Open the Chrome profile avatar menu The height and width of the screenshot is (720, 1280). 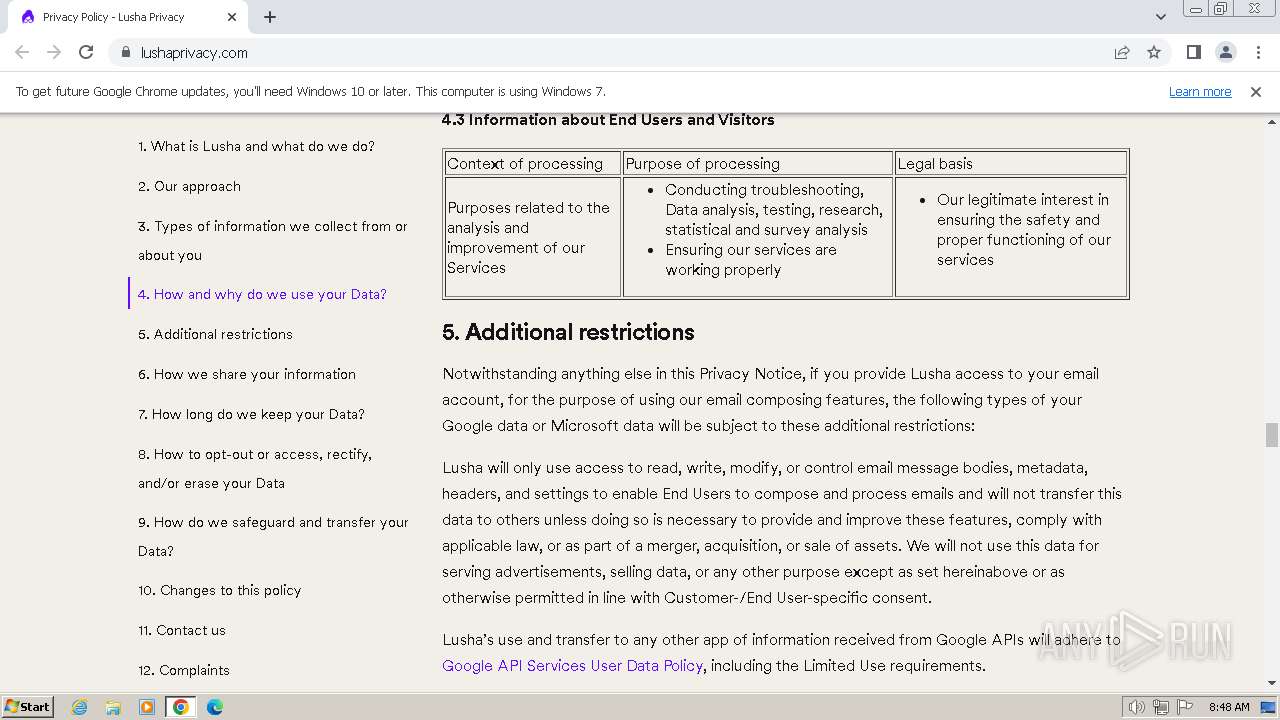[x=1226, y=53]
